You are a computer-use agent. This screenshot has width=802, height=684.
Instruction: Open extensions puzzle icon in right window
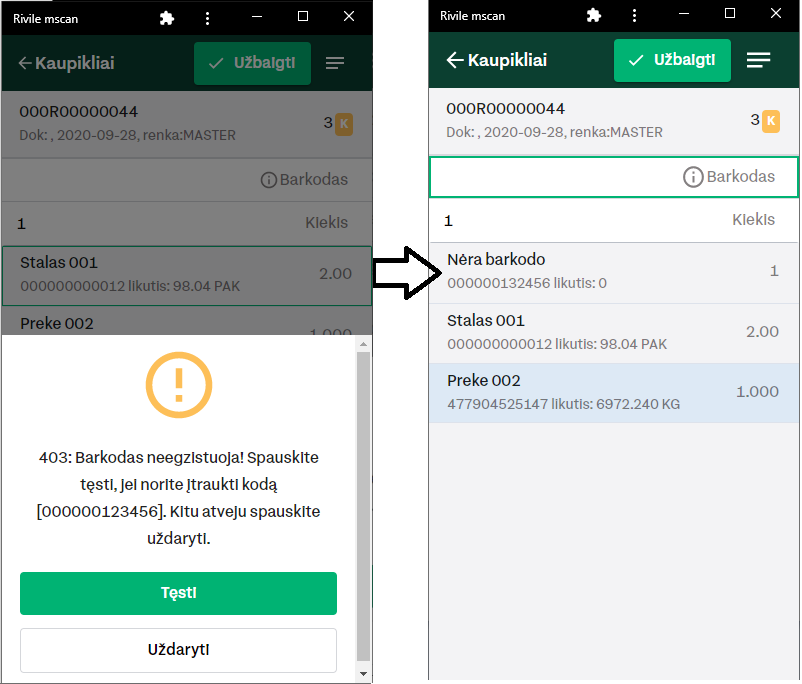pos(593,15)
